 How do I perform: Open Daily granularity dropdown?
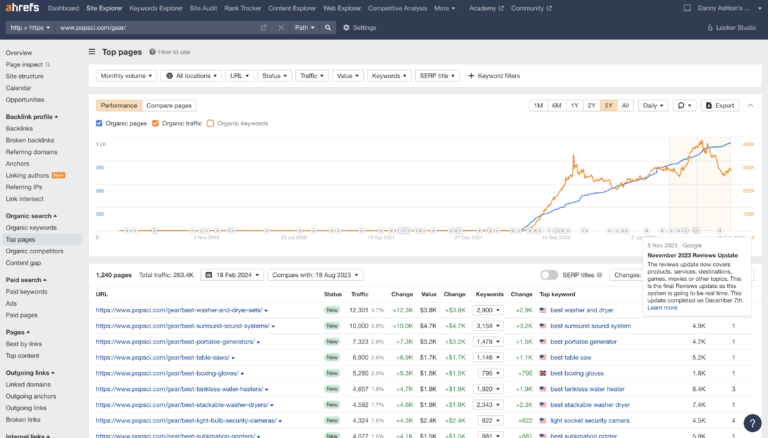click(653, 105)
